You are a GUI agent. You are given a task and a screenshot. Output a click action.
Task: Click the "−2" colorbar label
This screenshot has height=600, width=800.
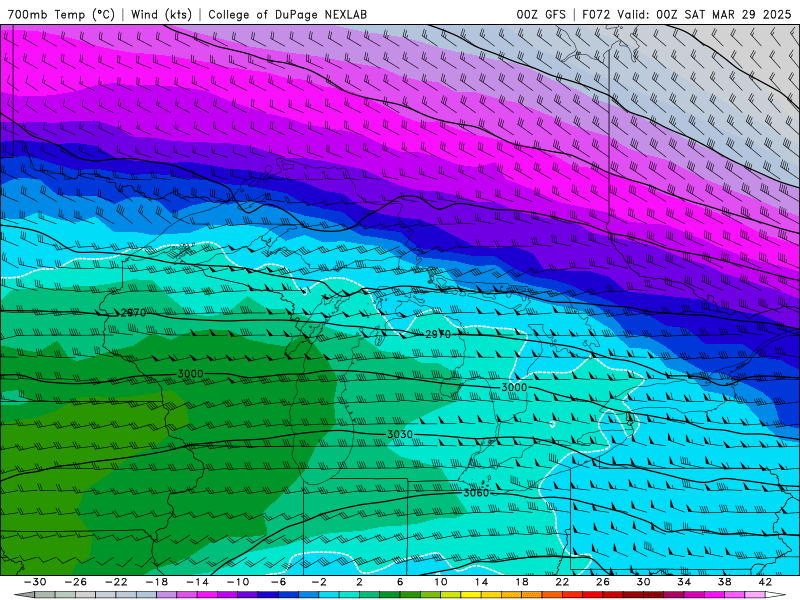coord(319,582)
